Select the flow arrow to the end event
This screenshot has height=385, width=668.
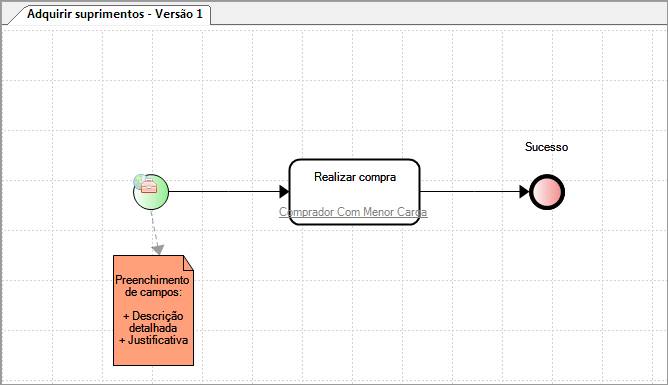(475, 192)
